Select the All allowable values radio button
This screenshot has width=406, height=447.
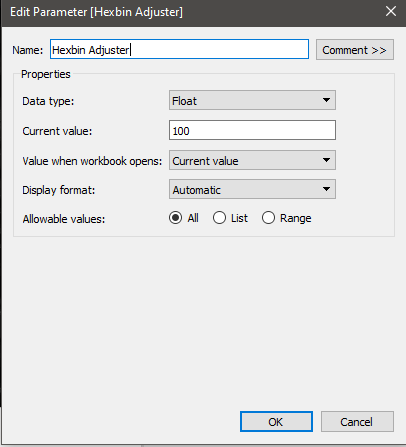175,218
